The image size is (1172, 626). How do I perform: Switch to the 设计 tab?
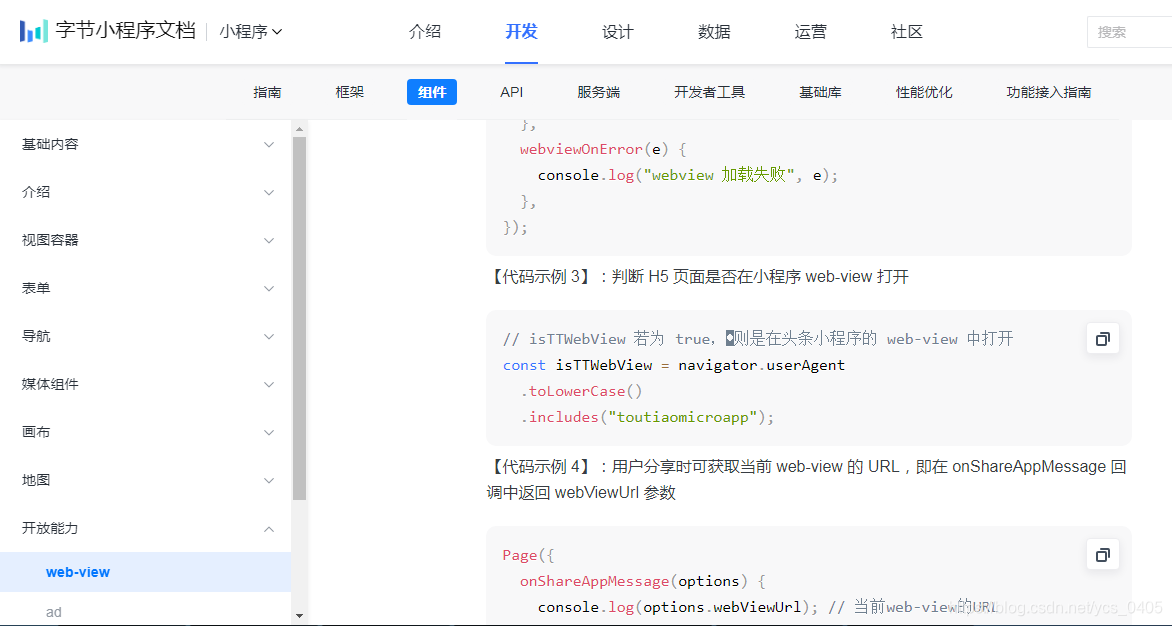[617, 31]
